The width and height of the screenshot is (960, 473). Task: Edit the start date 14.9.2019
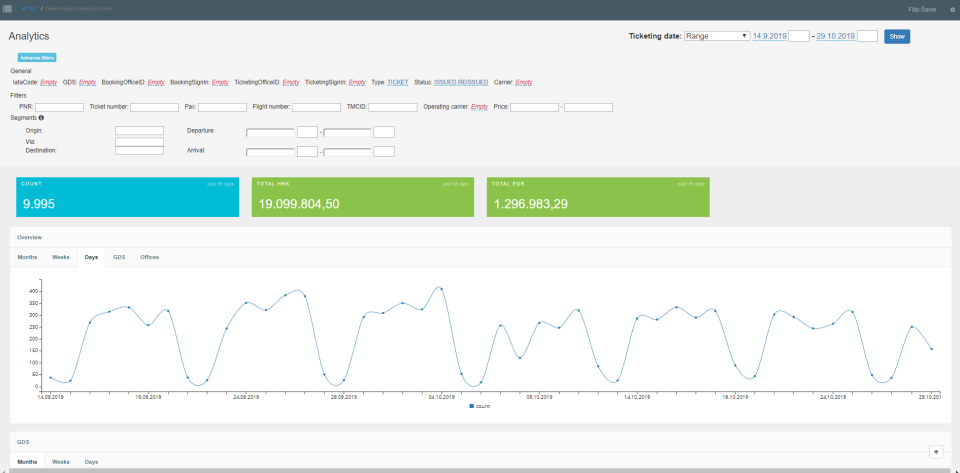pos(770,36)
